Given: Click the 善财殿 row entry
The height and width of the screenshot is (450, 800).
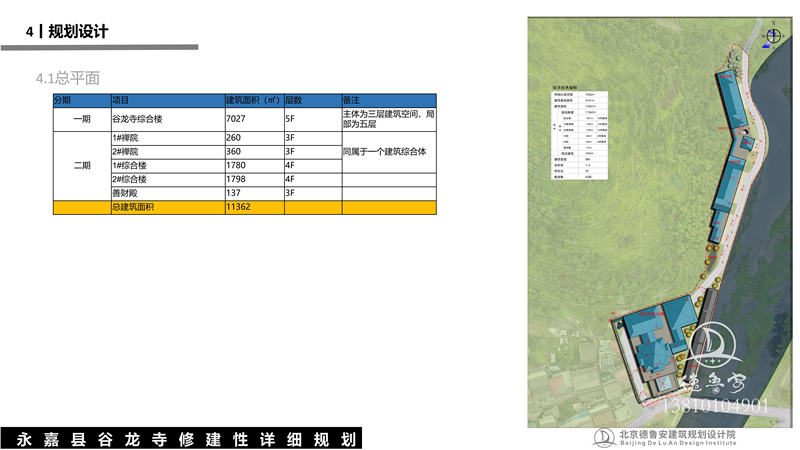Looking at the screenshot, I should click(166, 193).
